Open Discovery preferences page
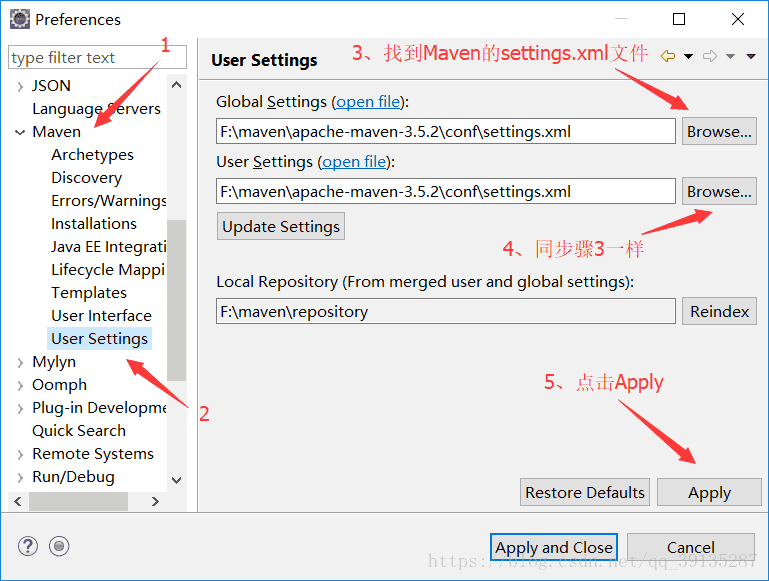This screenshot has height=581, width=769. (x=86, y=178)
